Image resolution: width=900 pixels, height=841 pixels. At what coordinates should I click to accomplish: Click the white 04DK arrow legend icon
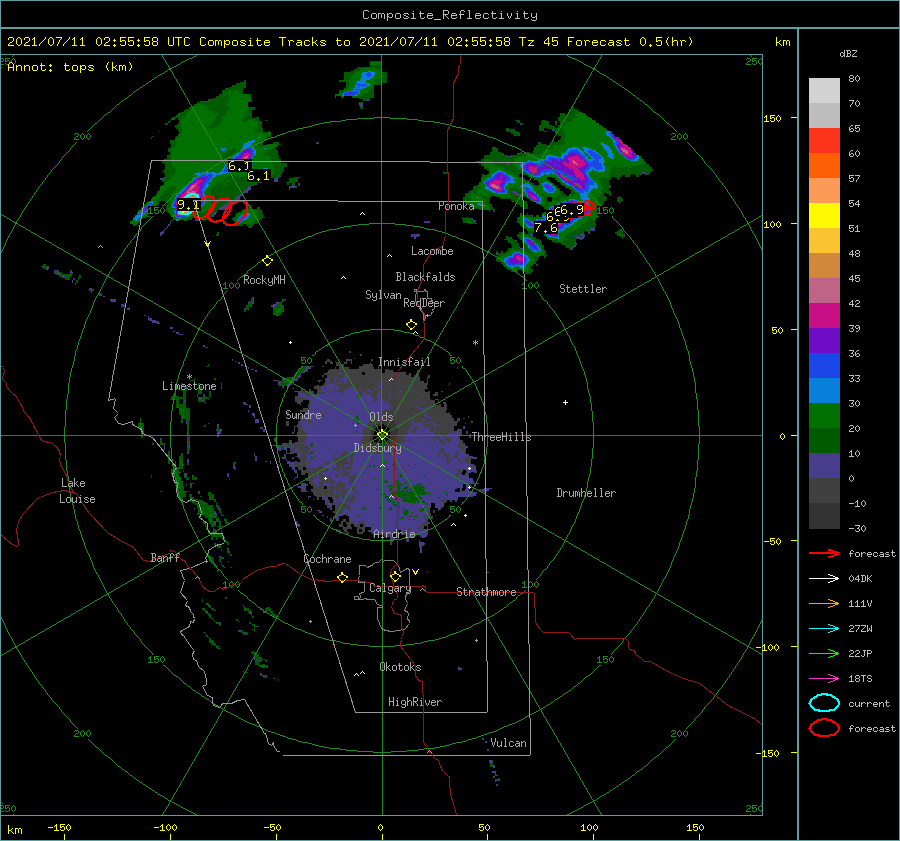click(824, 578)
